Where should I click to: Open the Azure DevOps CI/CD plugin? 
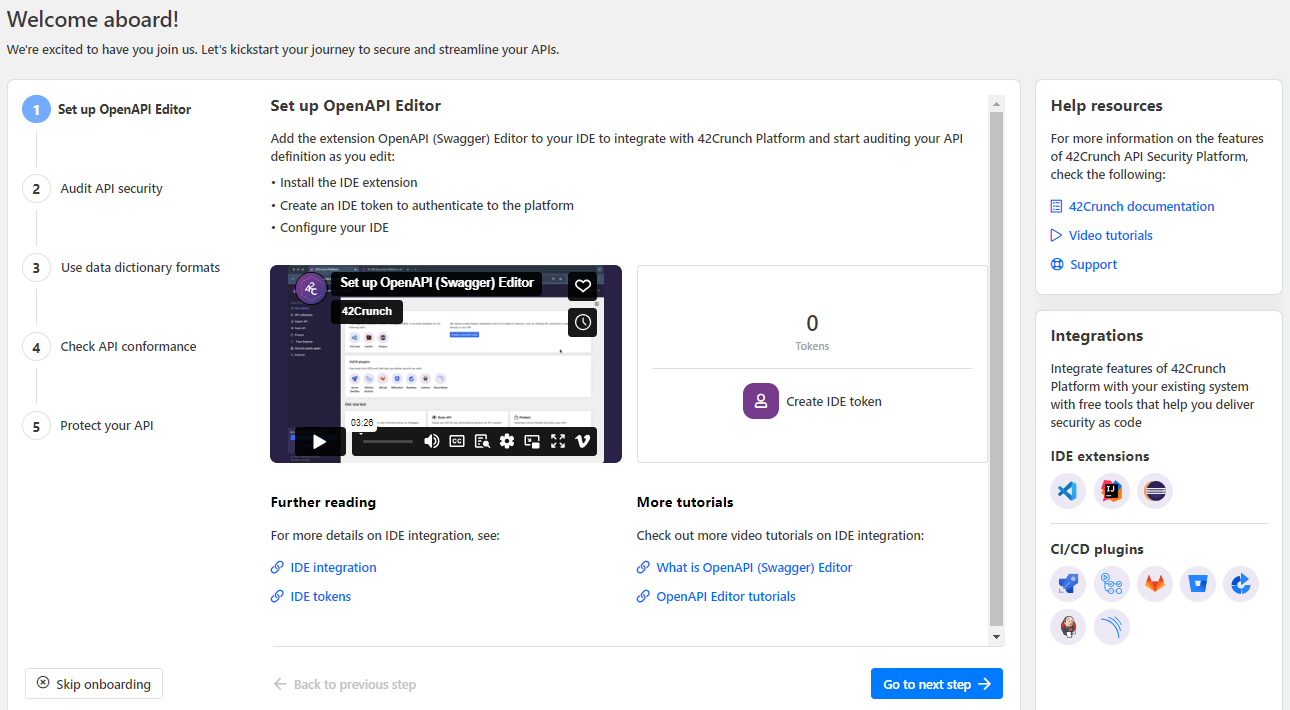tap(1068, 584)
